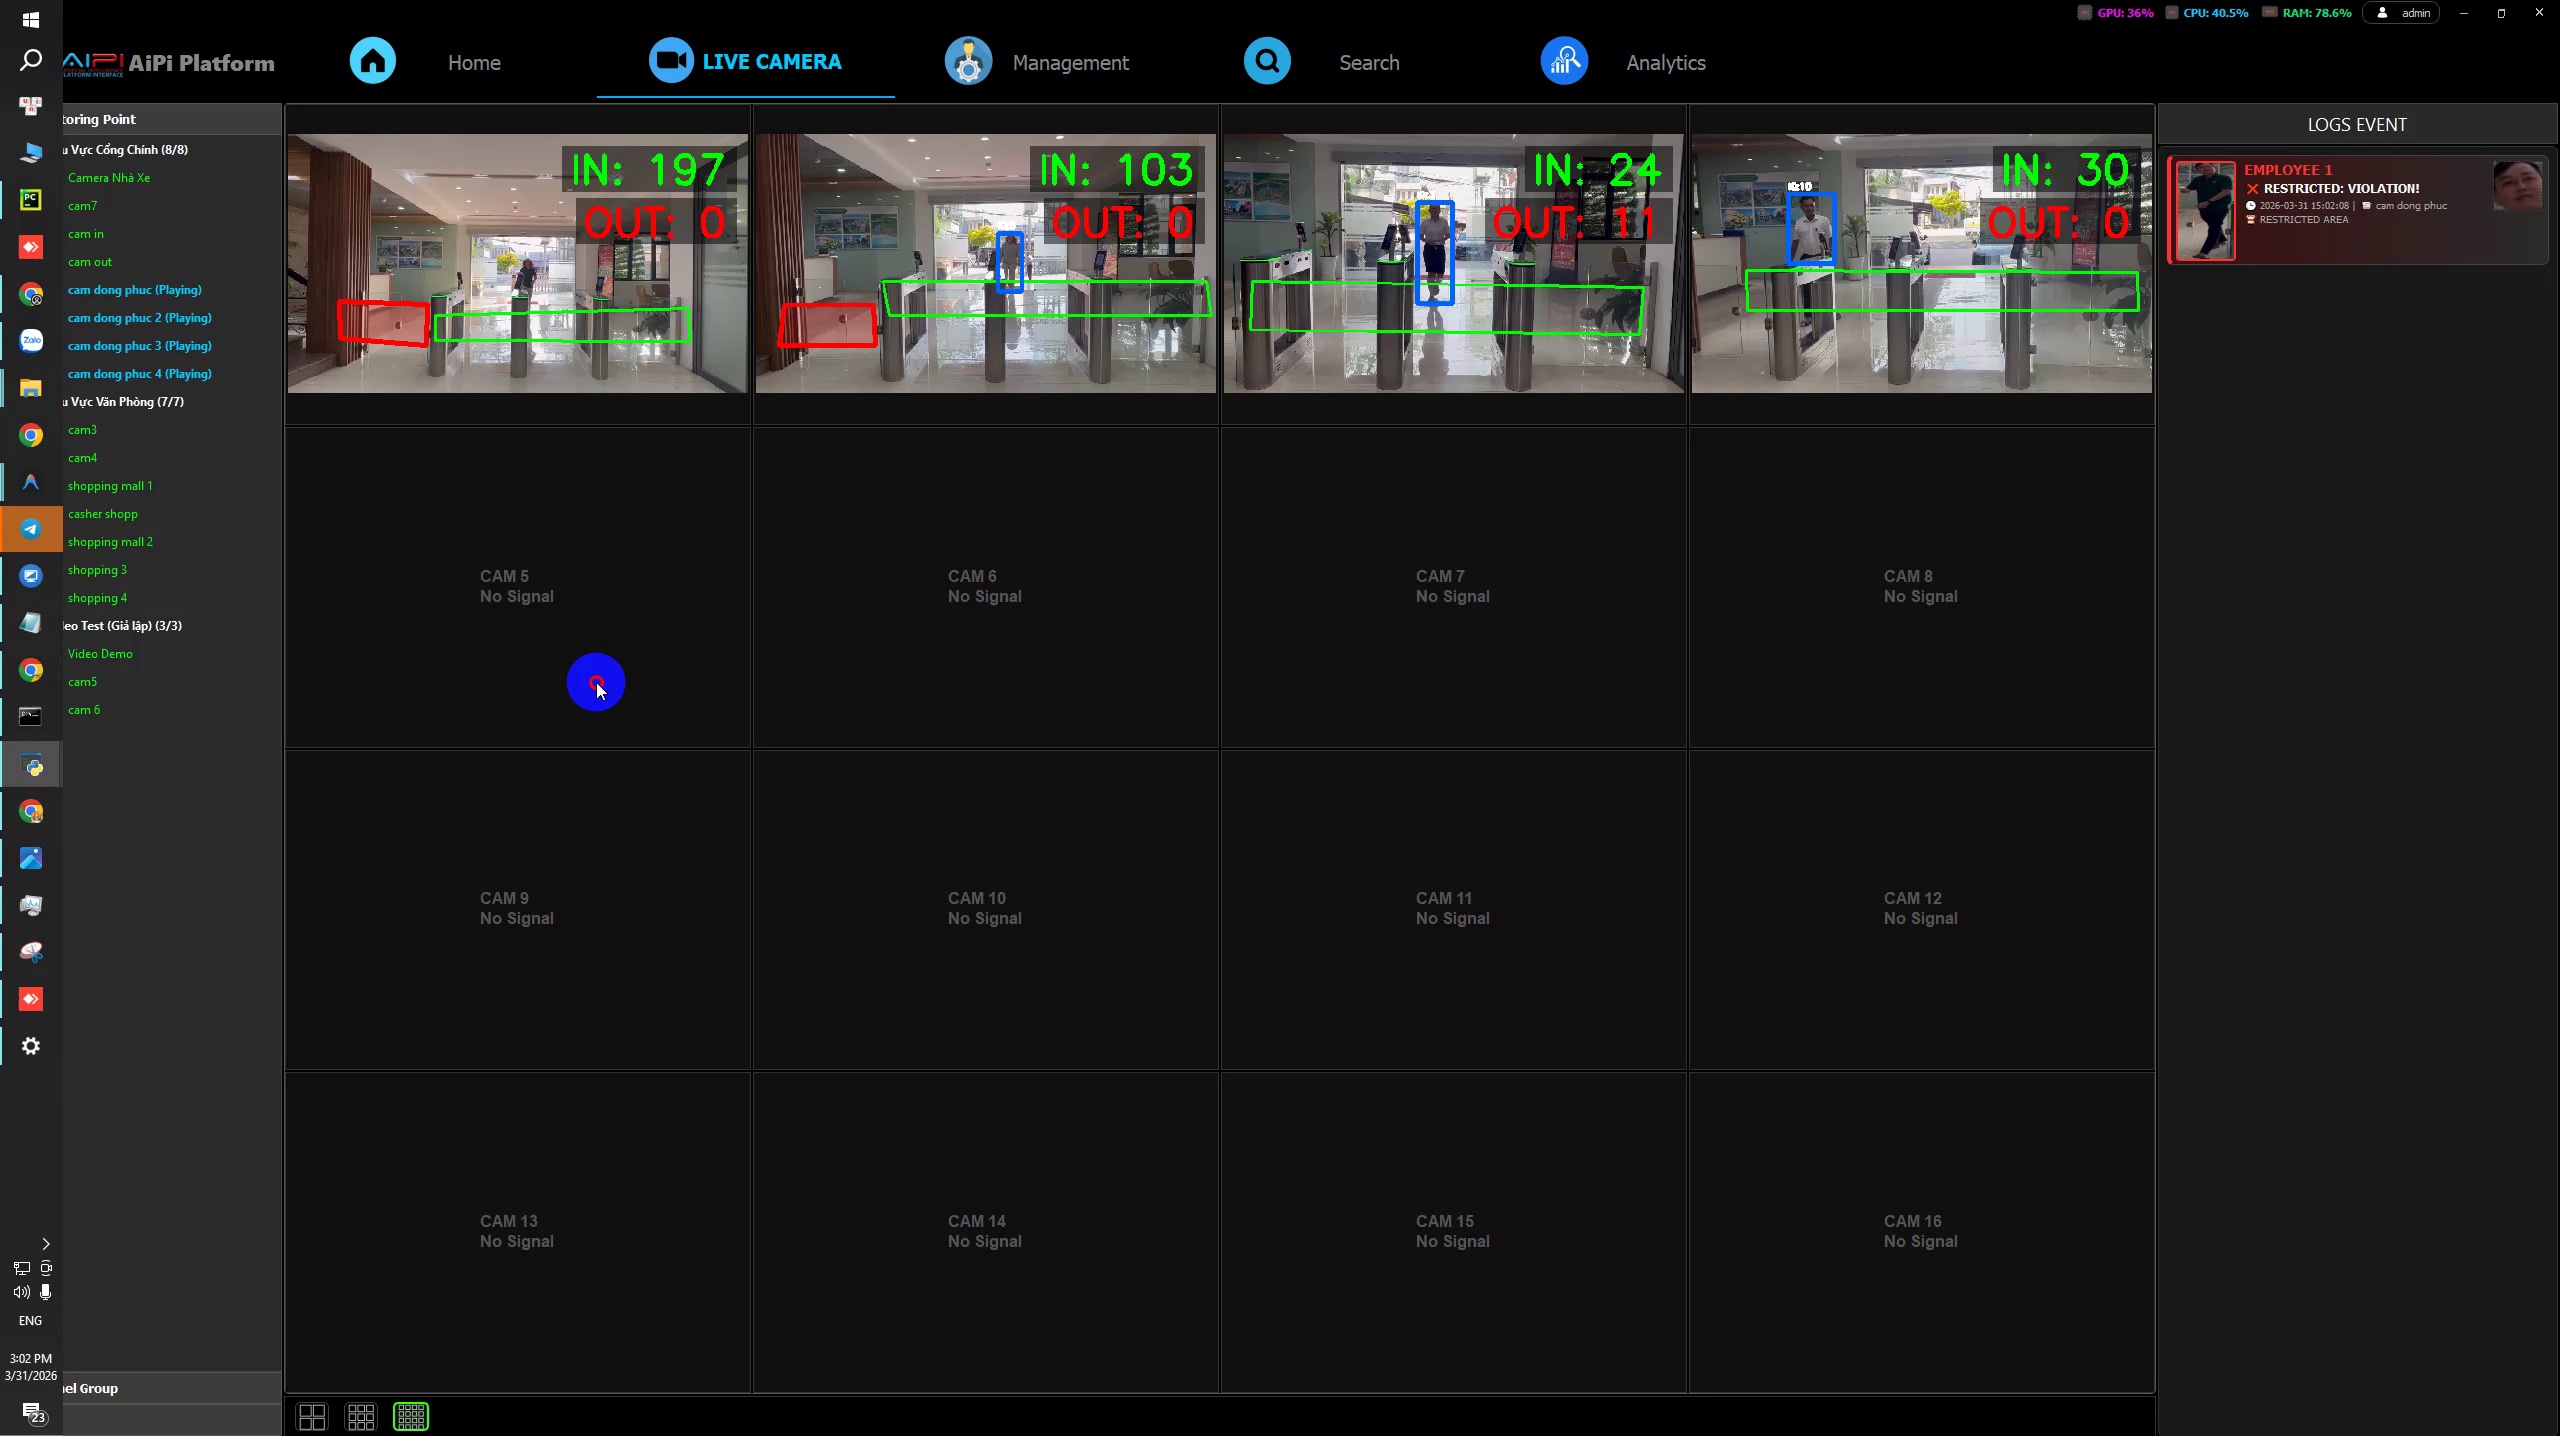Open Telegram from the taskbar
This screenshot has height=1436, width=2560.
click(x=31, y=529)
